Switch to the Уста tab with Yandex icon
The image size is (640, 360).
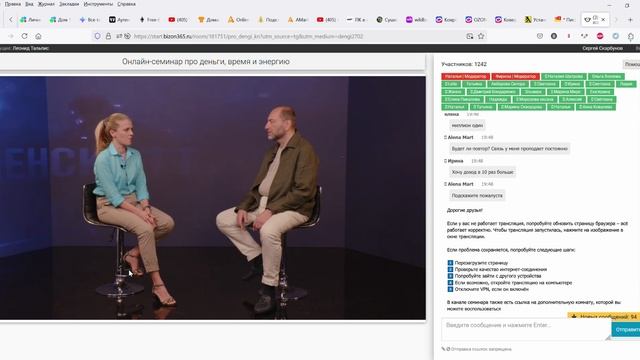click(x=535, y=20)
